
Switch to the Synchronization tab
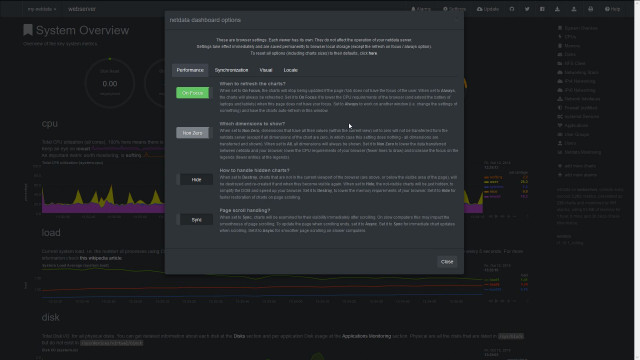(231, 70)
